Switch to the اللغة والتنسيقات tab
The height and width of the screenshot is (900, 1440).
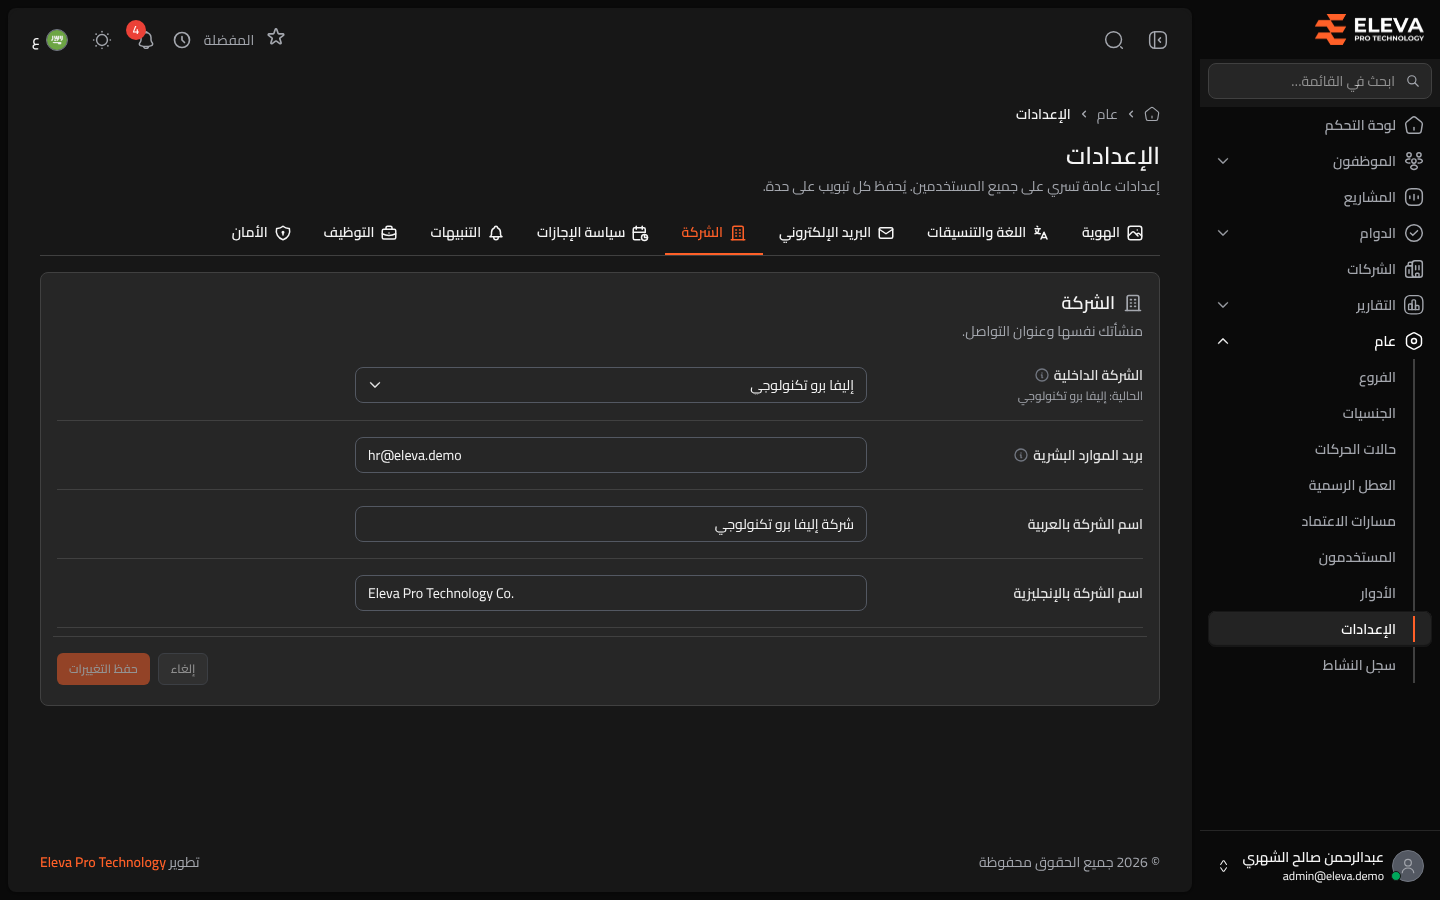click(x=987, y=233)
